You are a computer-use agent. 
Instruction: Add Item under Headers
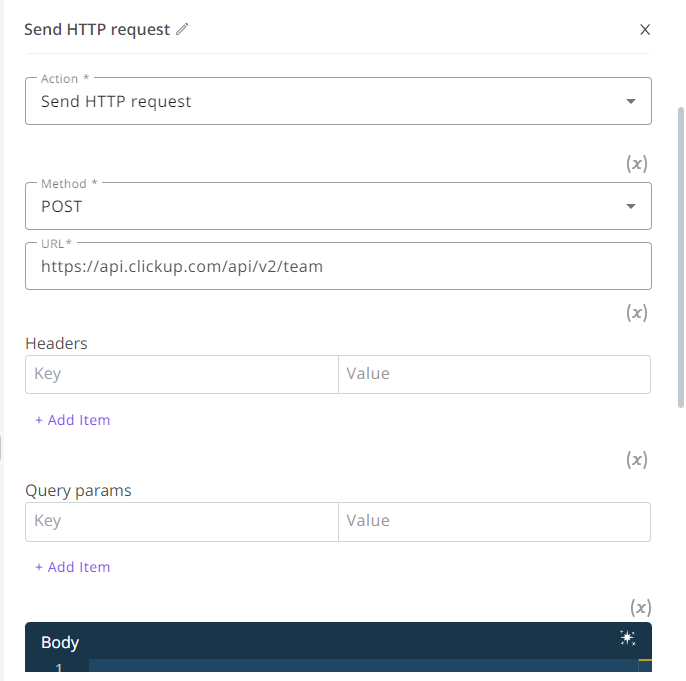tap(73, 420)
